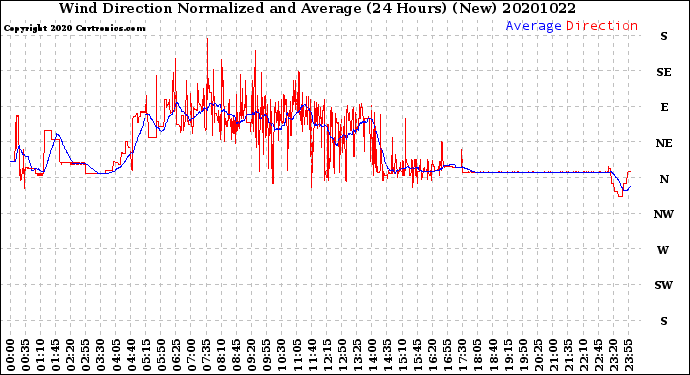Click the "NE" direction axis label

[664, 143]
